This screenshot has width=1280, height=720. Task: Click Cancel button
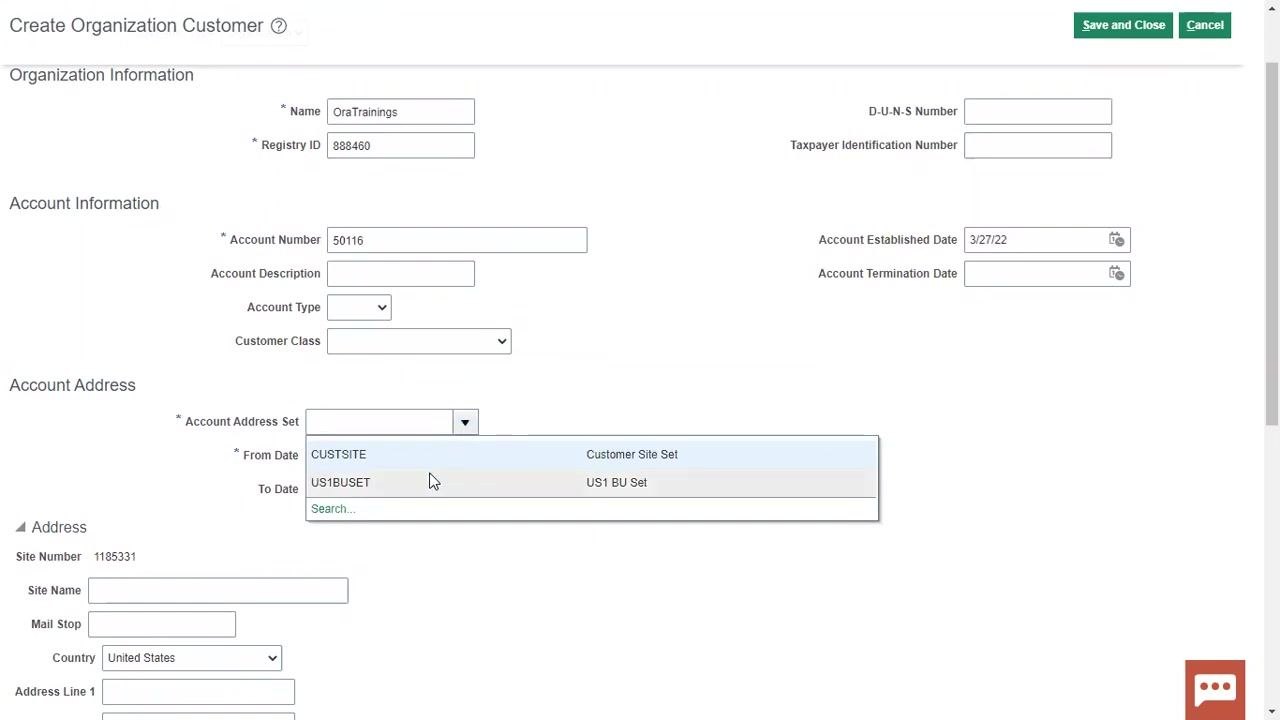pos(1205,25)
